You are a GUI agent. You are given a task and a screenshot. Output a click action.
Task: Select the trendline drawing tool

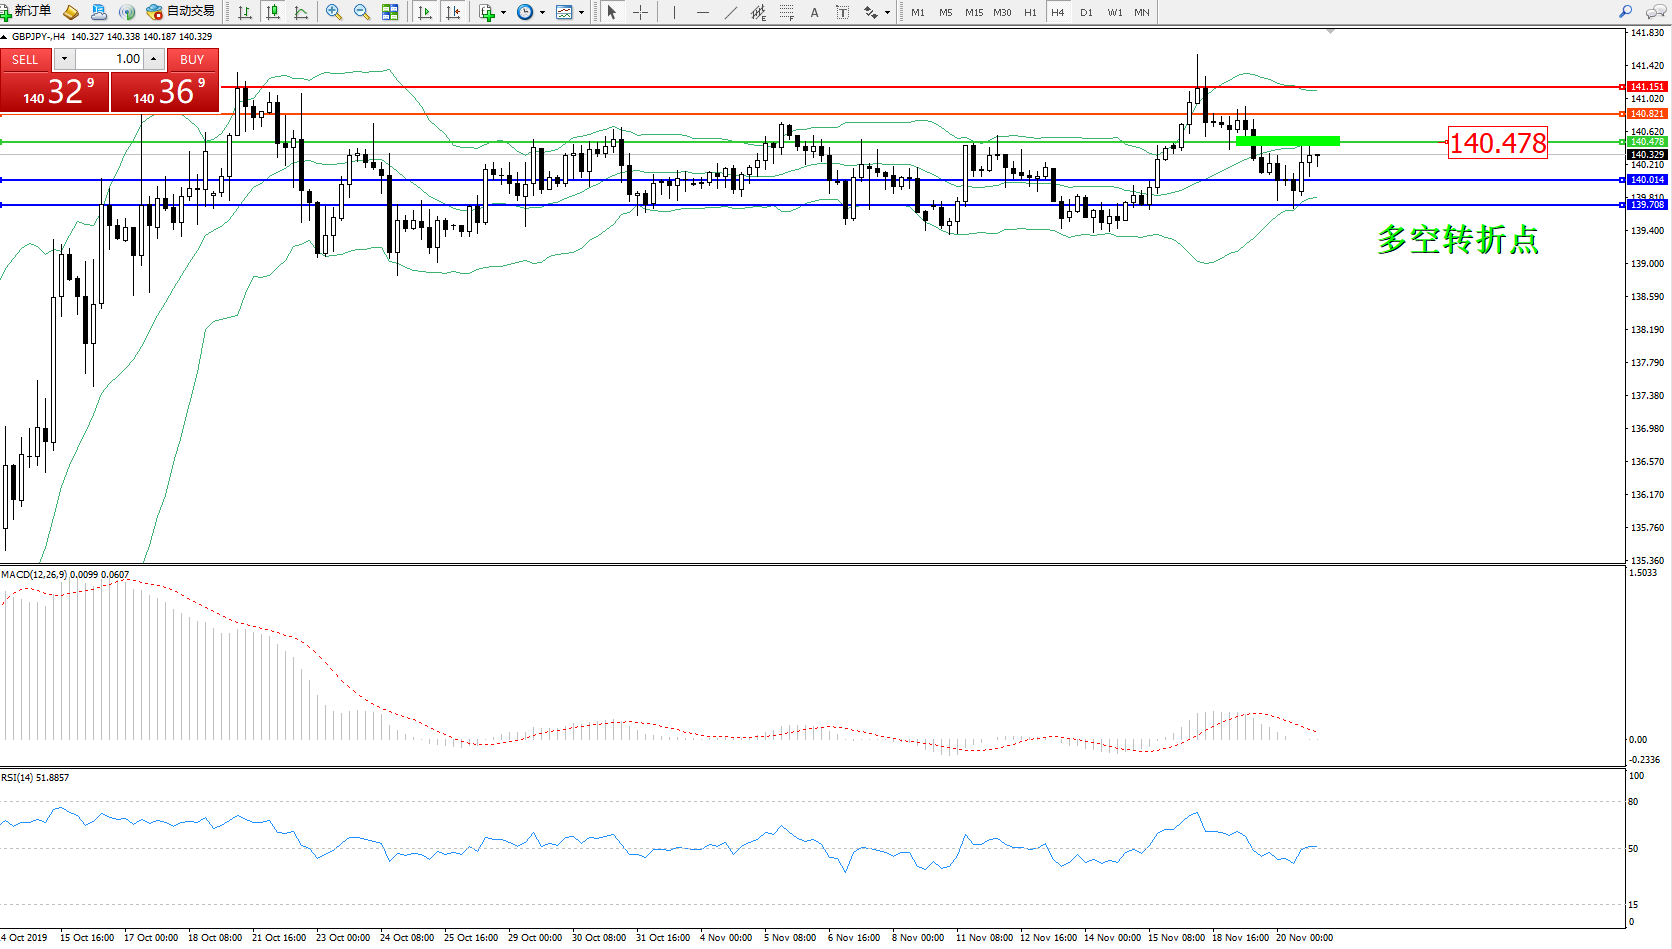(731, 12)
